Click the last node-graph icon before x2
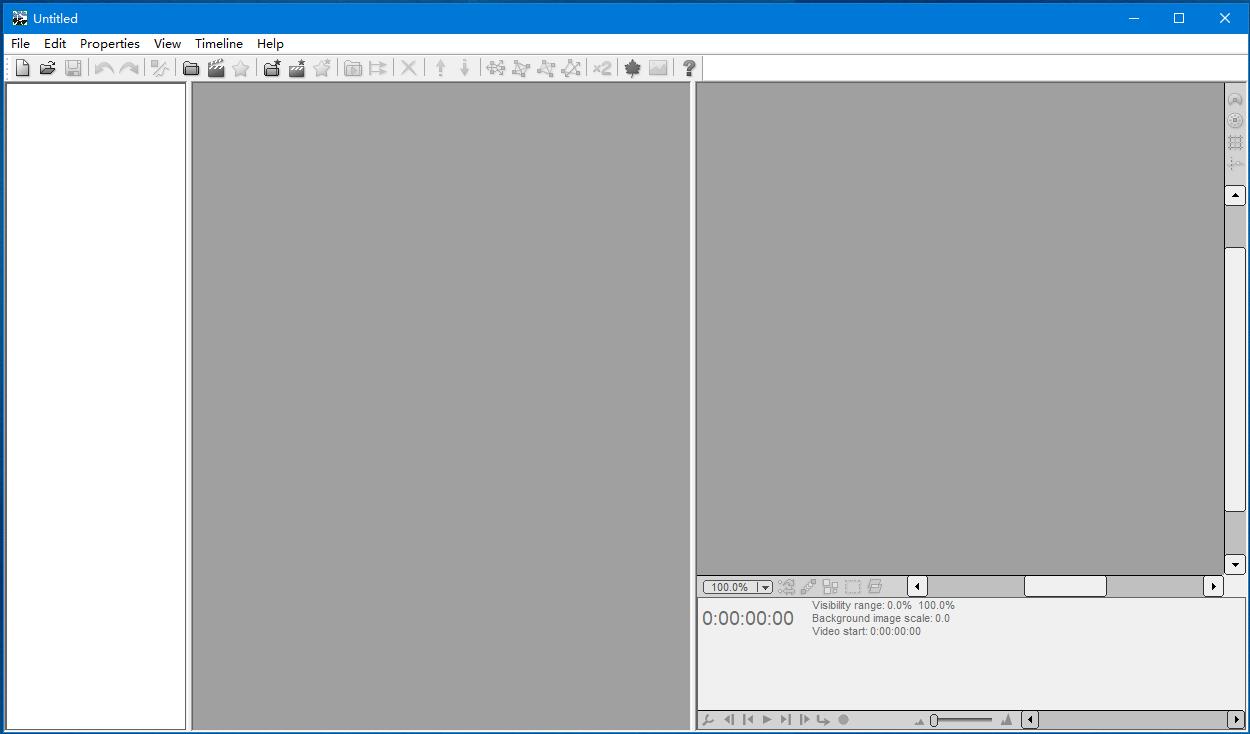 (x=571, y=68)
